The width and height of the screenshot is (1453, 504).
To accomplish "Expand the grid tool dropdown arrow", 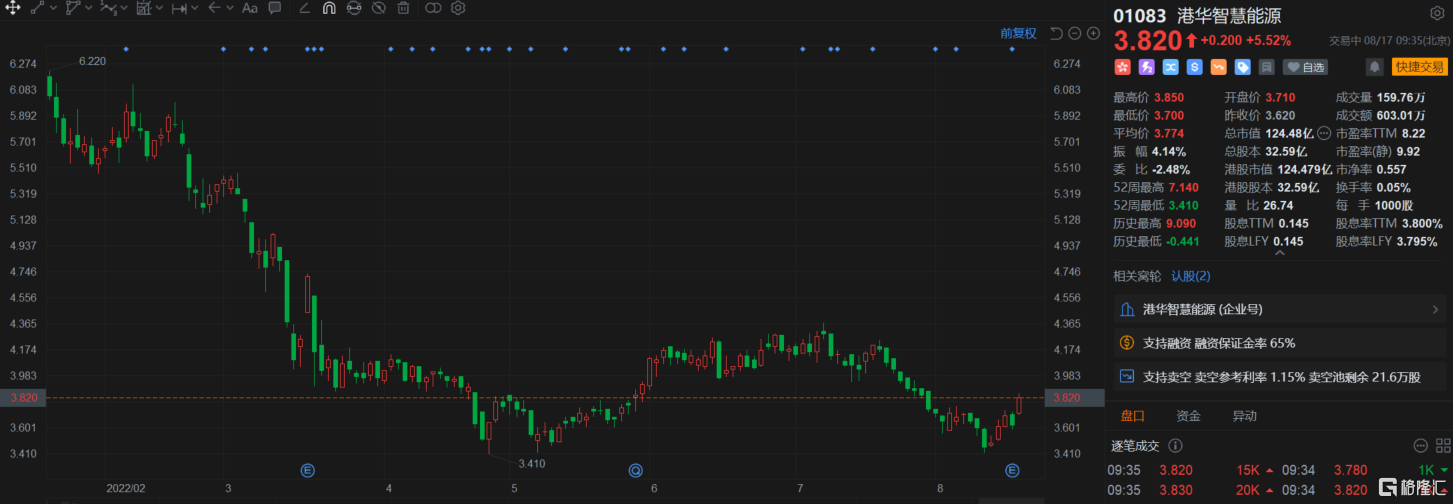I will (x=160, y=8).
